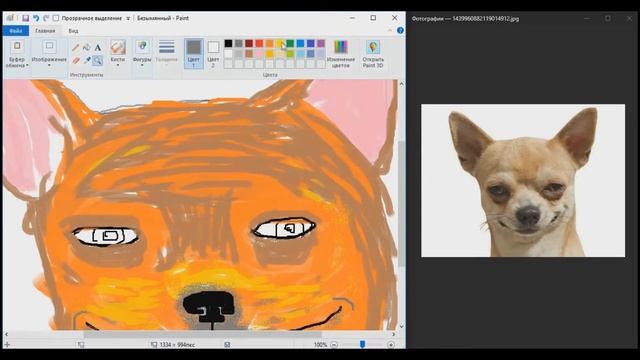Viewport: 640px width, 360px height.
Task: Expand the Shapes (Фигуры) dropdown arrow
Action: pos(142,65)
